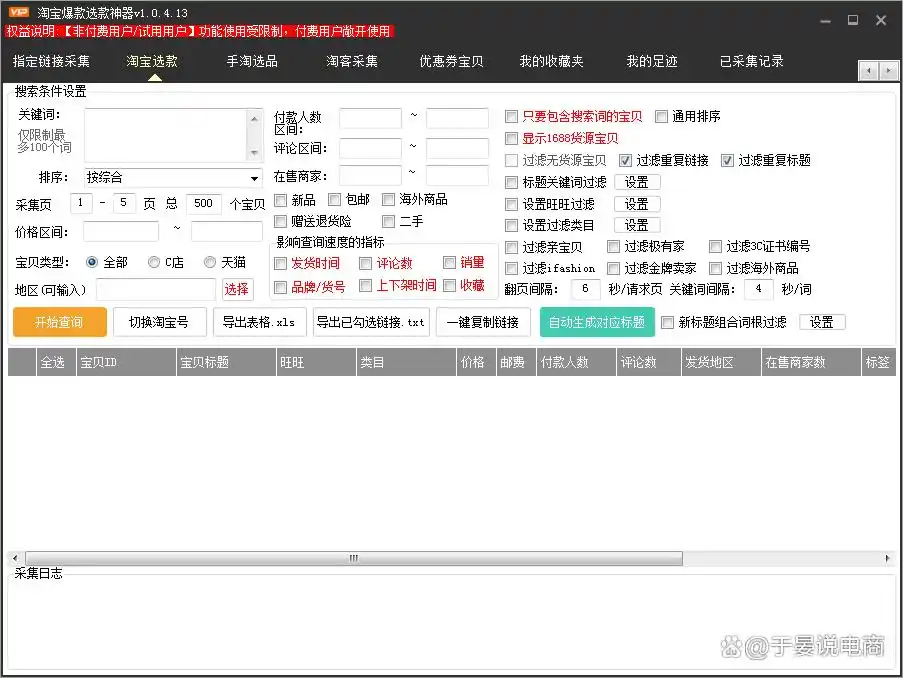Click the horizontal scrollbar above 采集日志
The height and width of the screenshot is (678, 903).
point(352,557)
